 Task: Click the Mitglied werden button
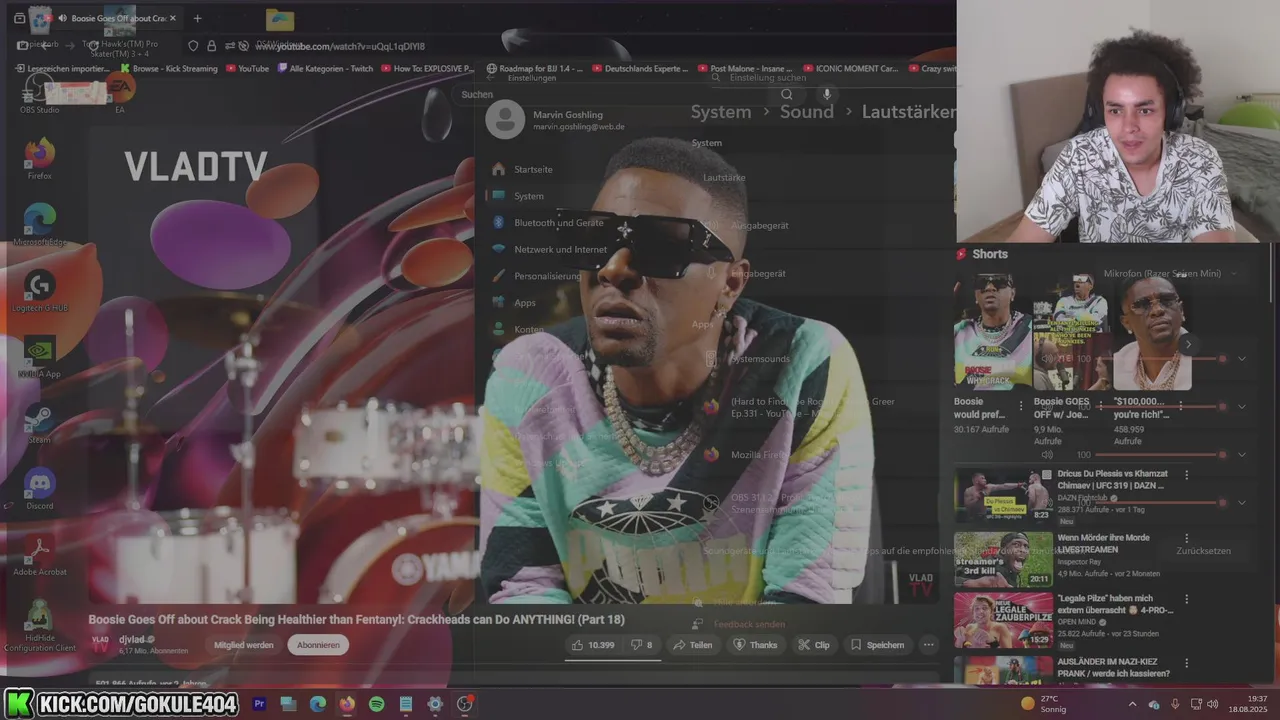pos(244,645)
